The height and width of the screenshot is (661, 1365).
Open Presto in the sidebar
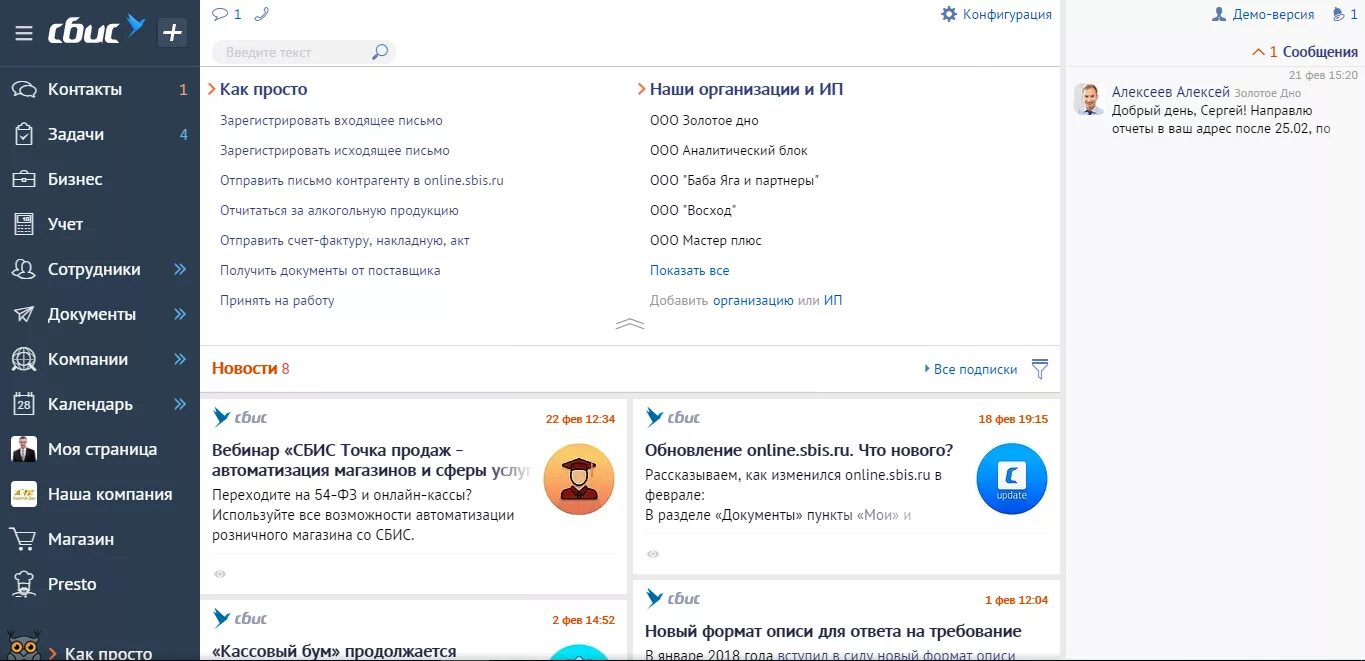(x=100, y=584)
